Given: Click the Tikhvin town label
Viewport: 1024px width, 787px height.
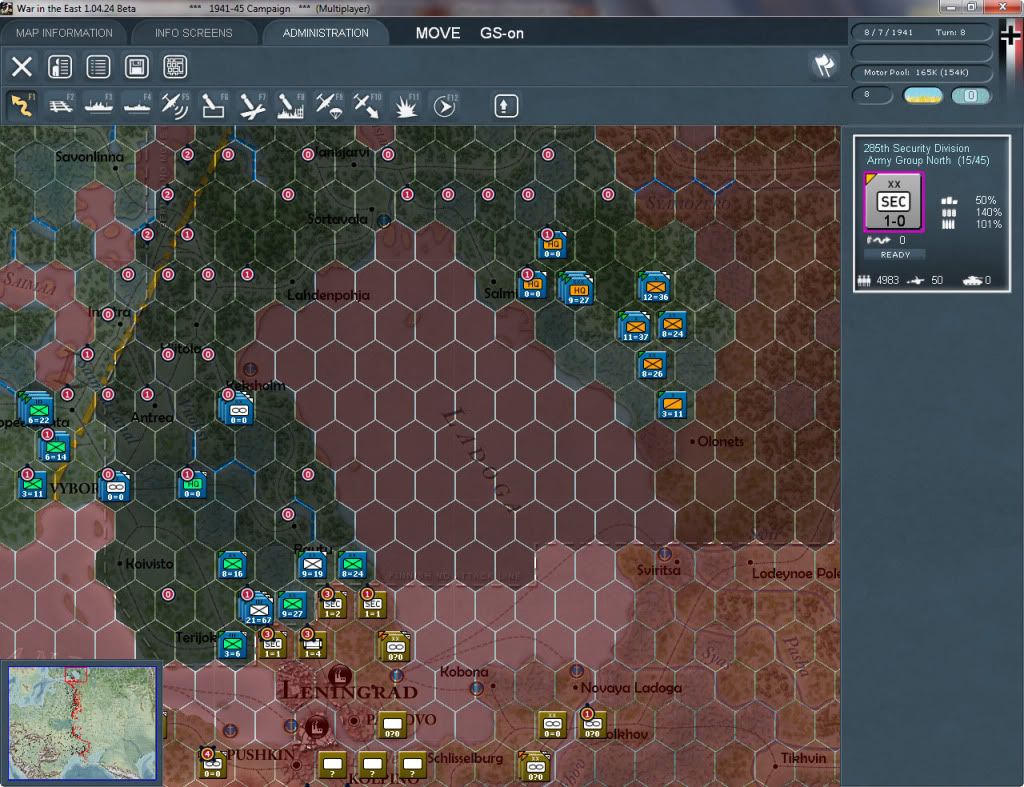Looking at the screenshot, I should tap(803, 758).
